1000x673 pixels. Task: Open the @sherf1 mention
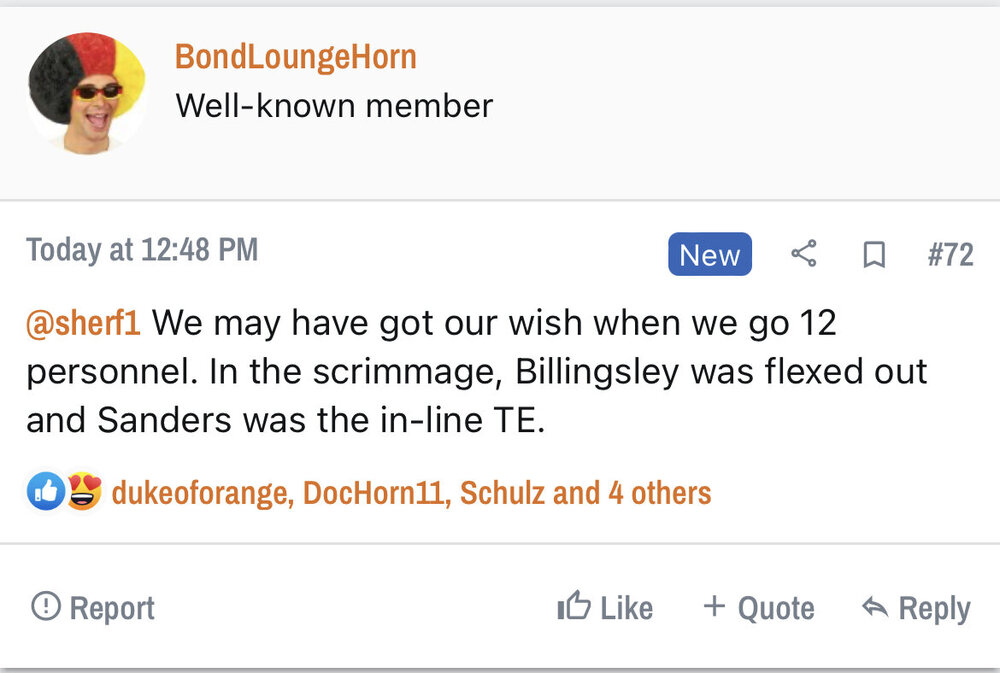[83, 323]
